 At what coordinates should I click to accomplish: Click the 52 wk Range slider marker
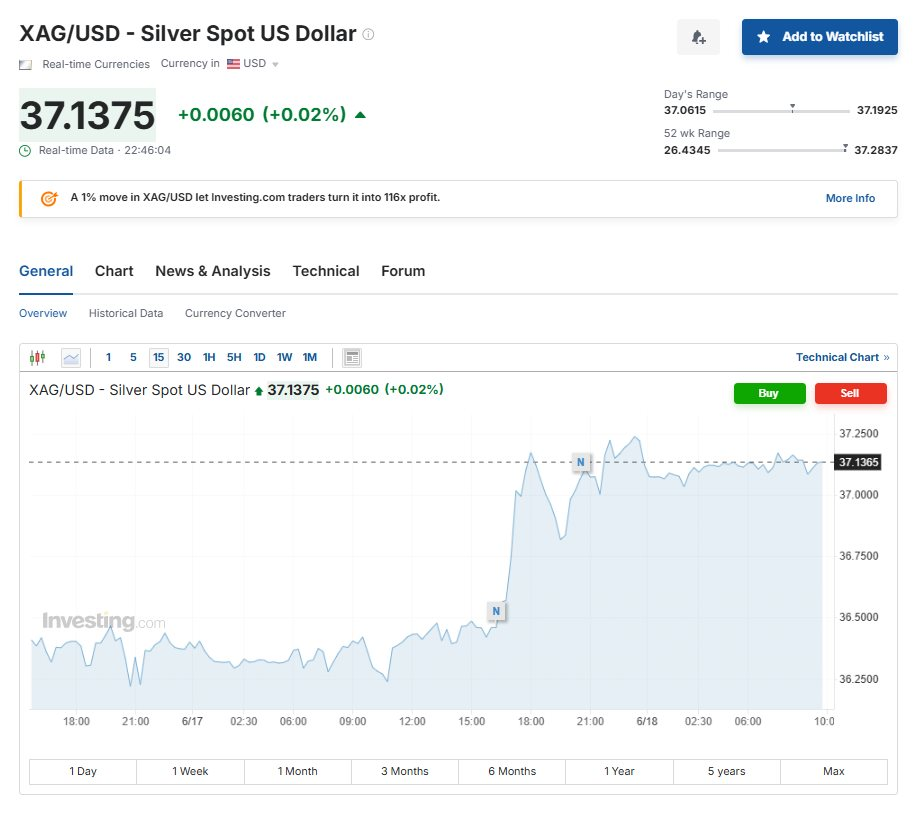[x=845, y=148]
